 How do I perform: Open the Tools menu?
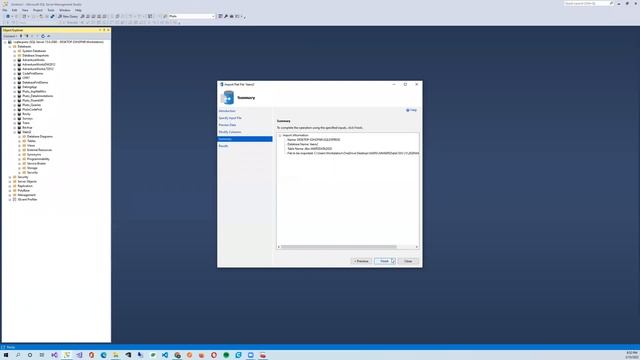point(51,10)
